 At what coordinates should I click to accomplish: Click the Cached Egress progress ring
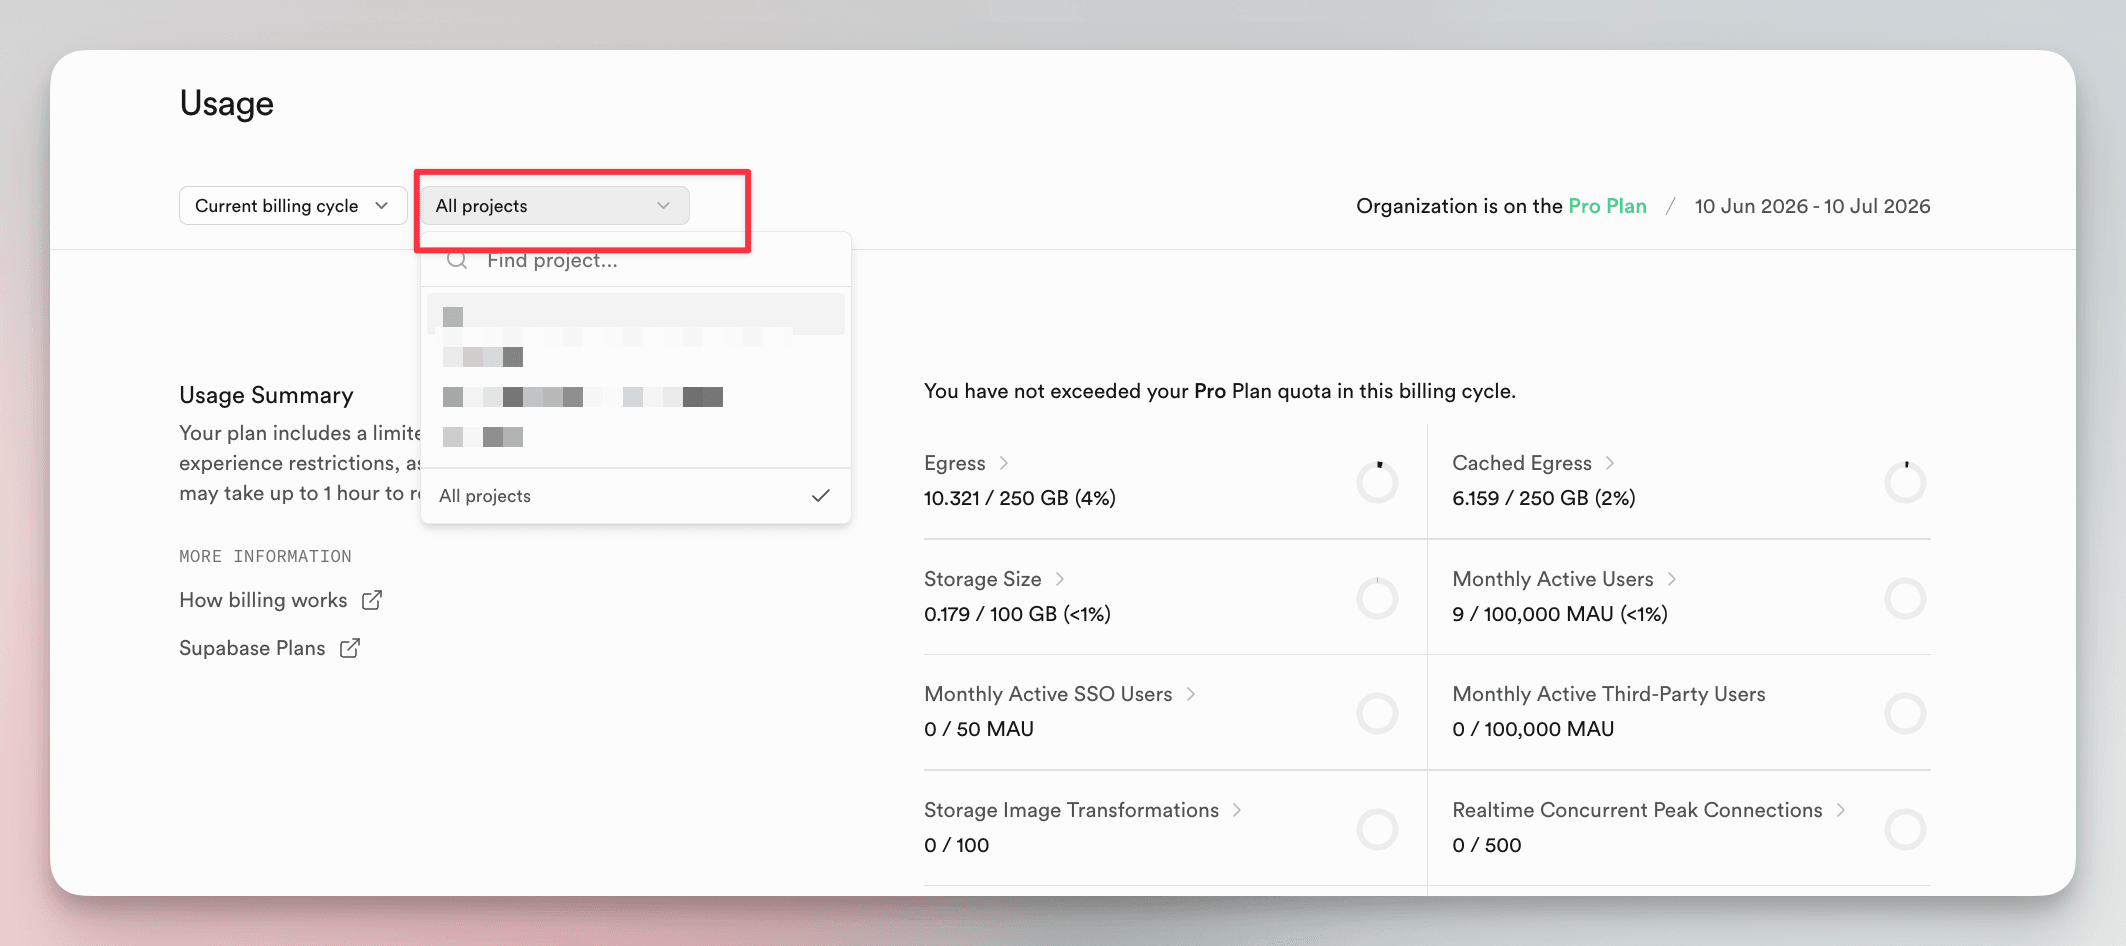1905,483
